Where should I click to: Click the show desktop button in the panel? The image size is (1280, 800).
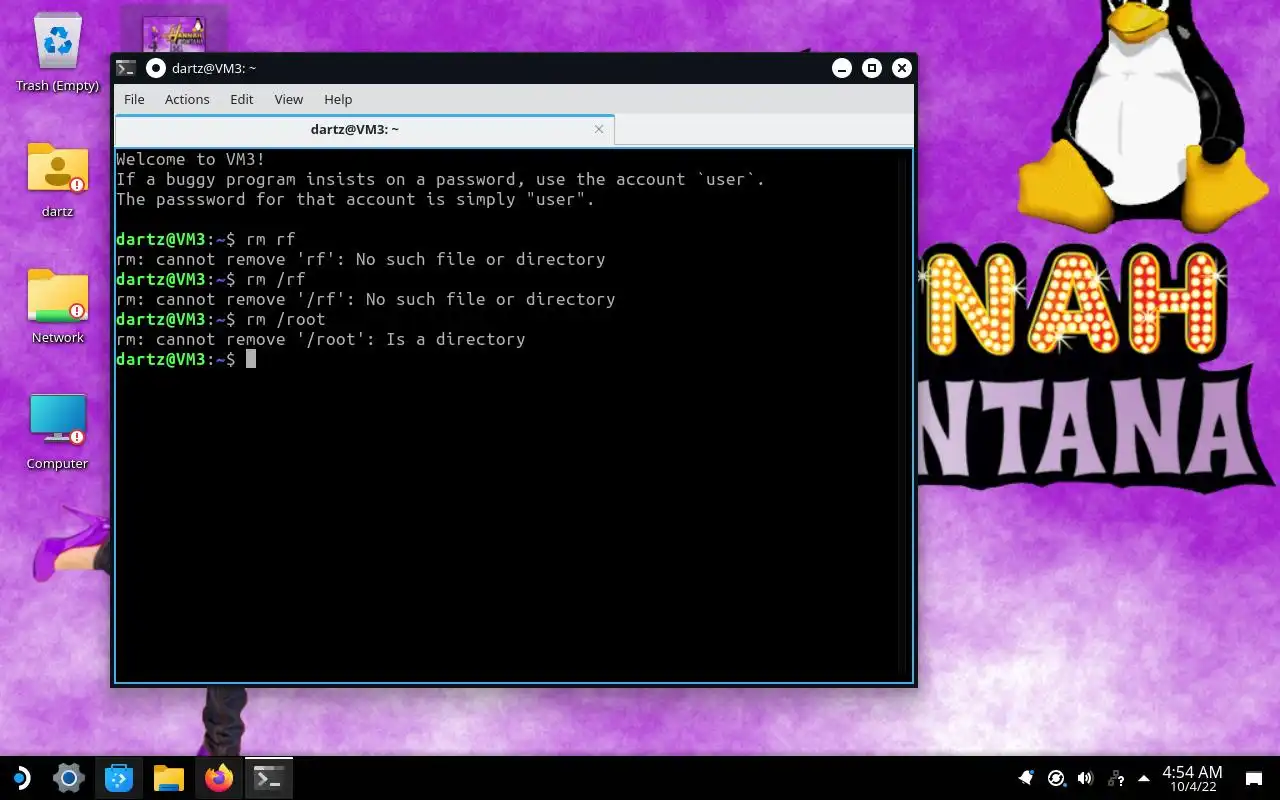[1253, 778]
